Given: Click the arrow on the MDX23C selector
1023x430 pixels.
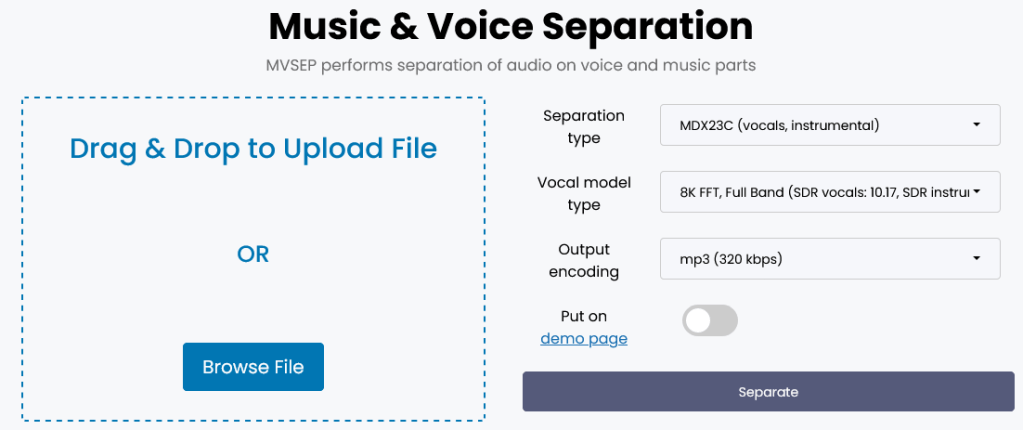Looking at the screenshot, I should (976, 125).
